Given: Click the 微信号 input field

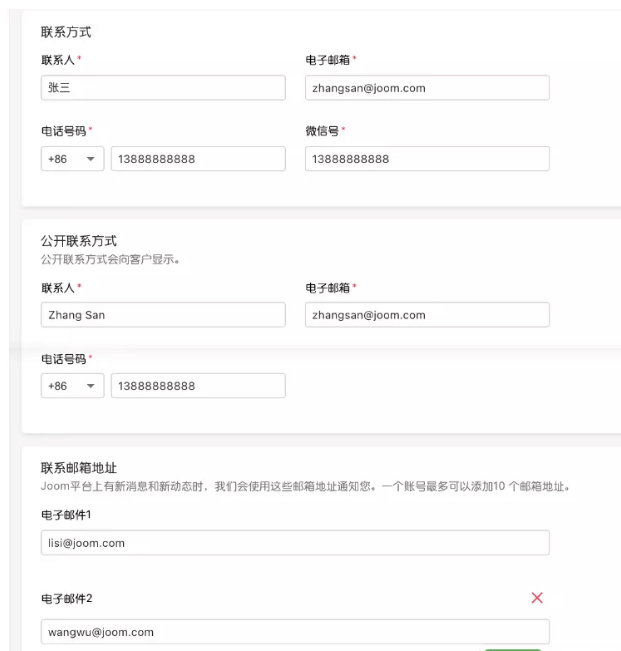Looking at the screenshot, I should tap(427, 159).
